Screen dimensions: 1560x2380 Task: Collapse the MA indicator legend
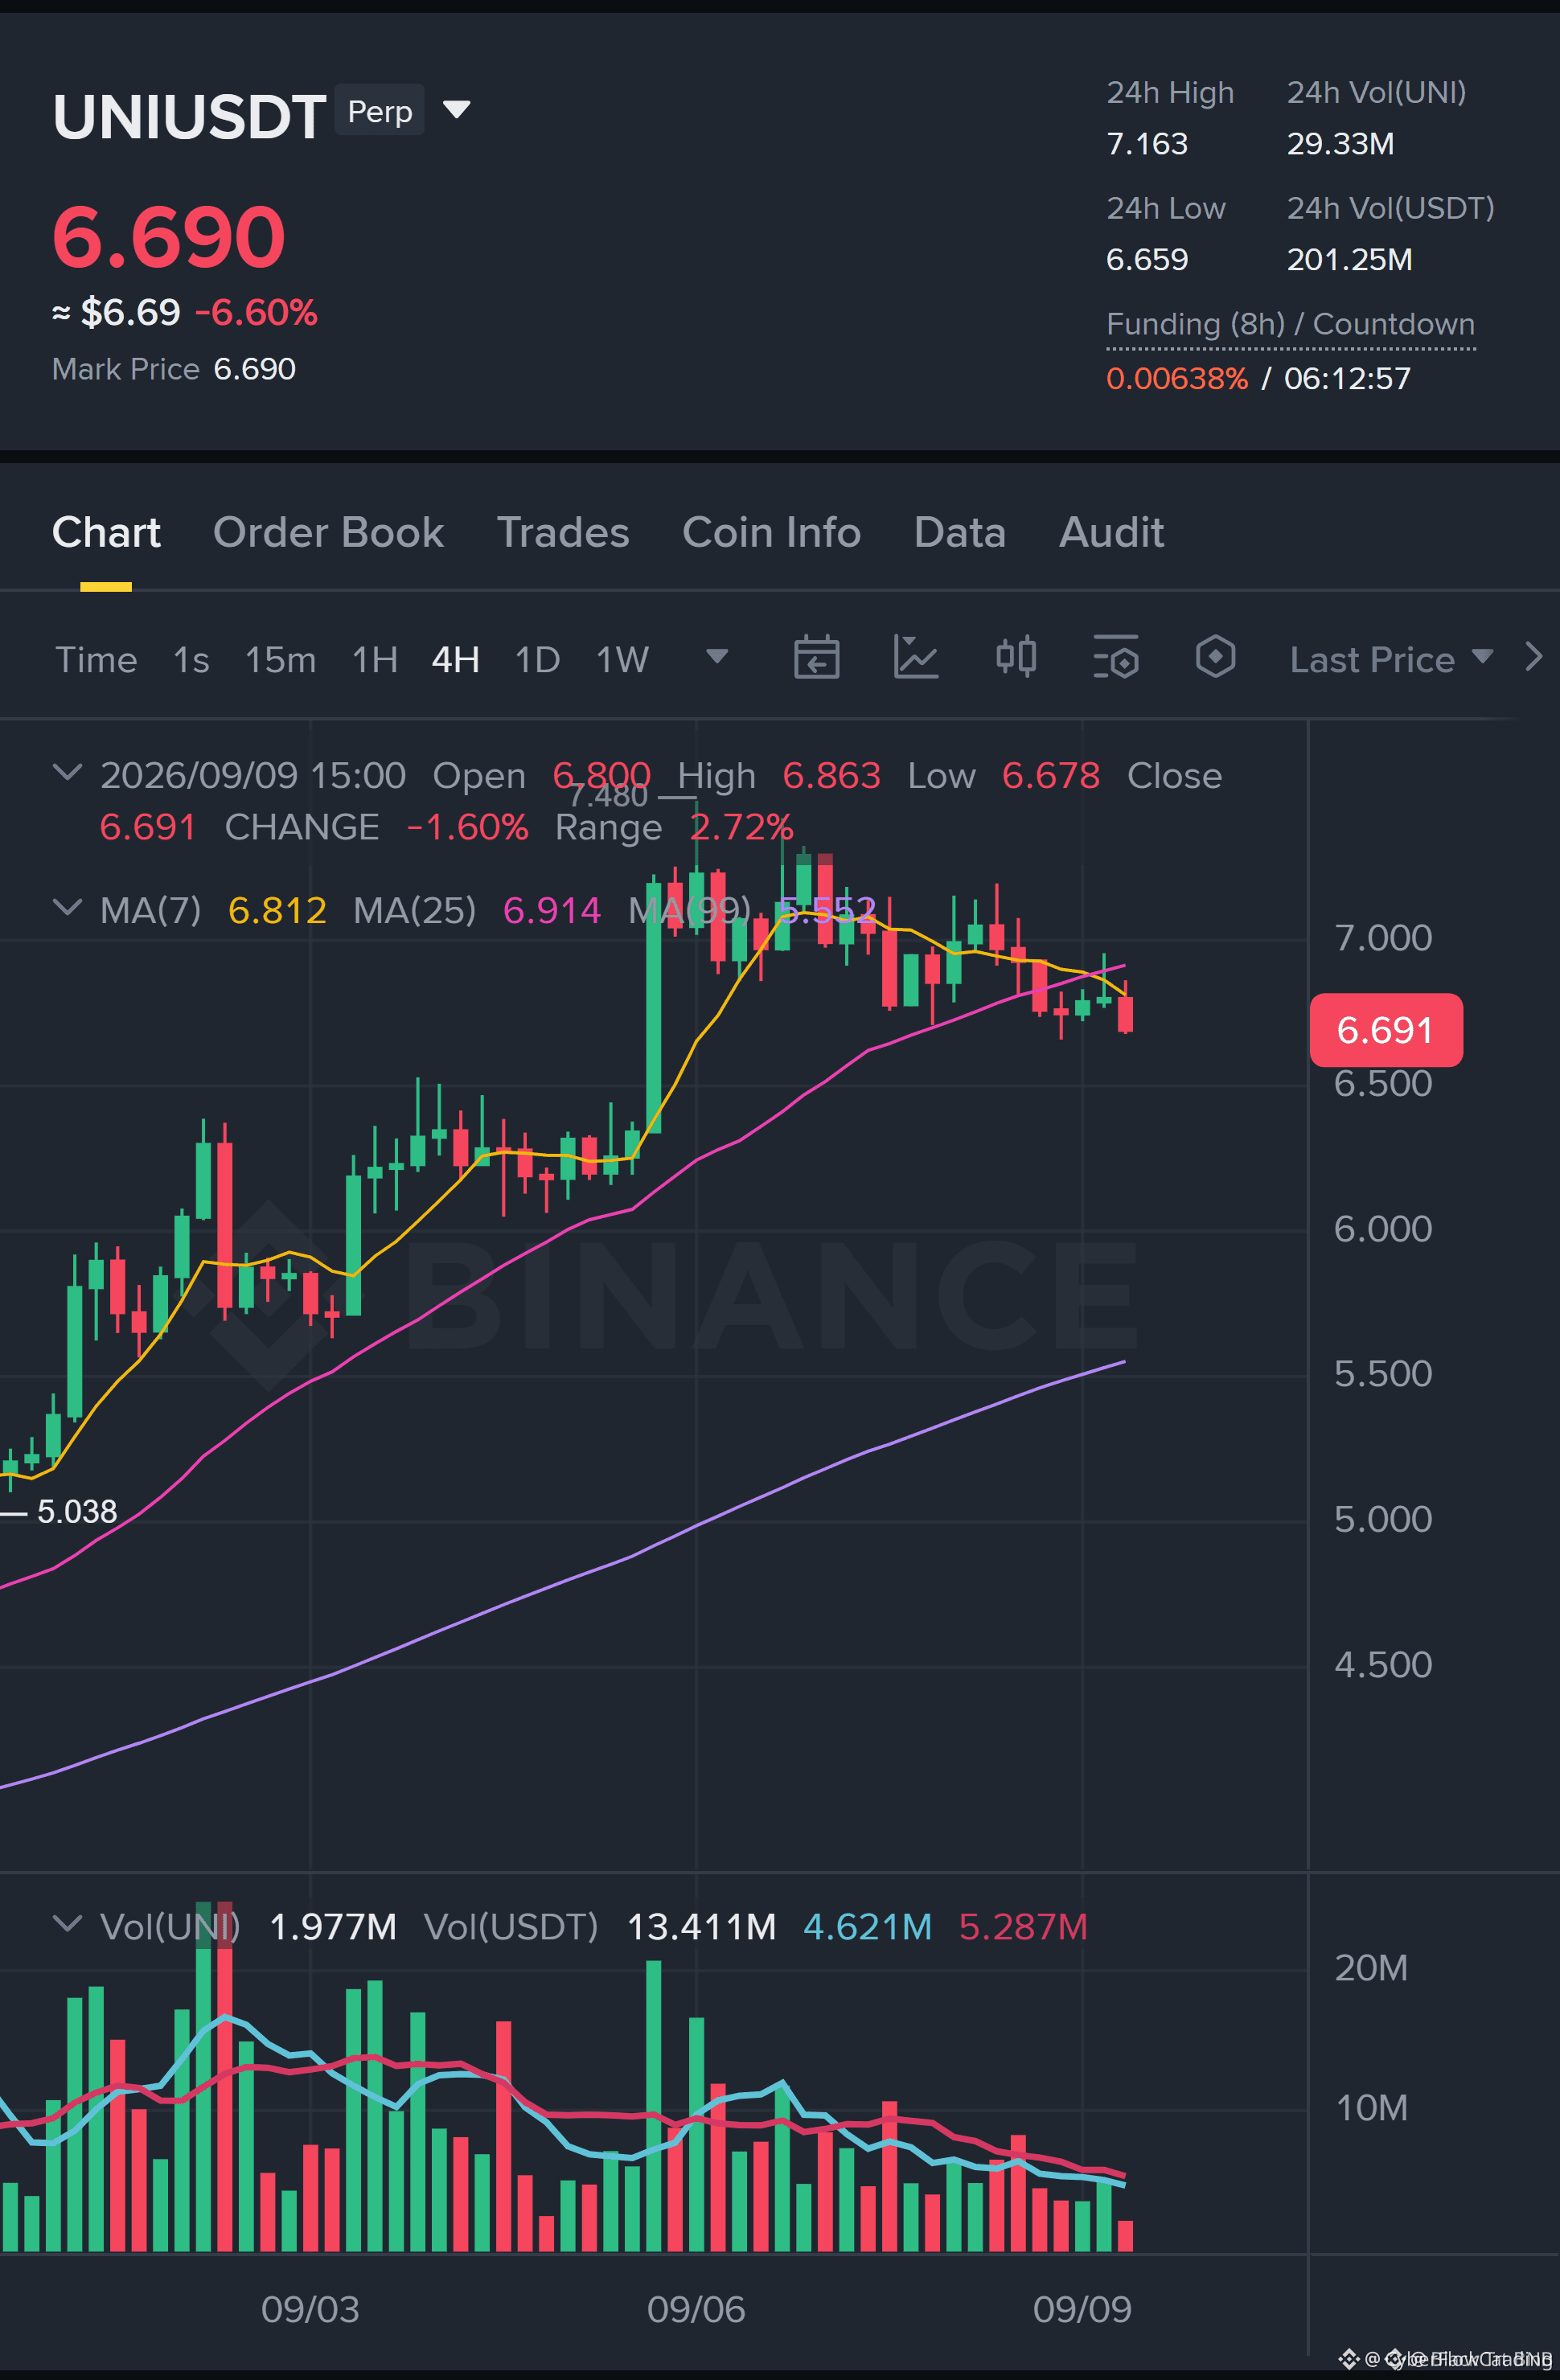[67, 907]
